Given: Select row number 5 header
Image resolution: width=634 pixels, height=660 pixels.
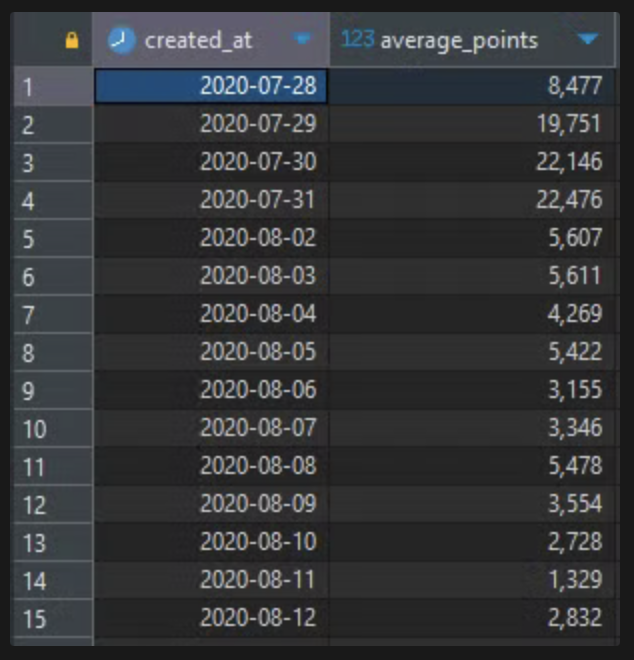Looking at the screenshot, I should pyautogui.click(x=53, y=238).
